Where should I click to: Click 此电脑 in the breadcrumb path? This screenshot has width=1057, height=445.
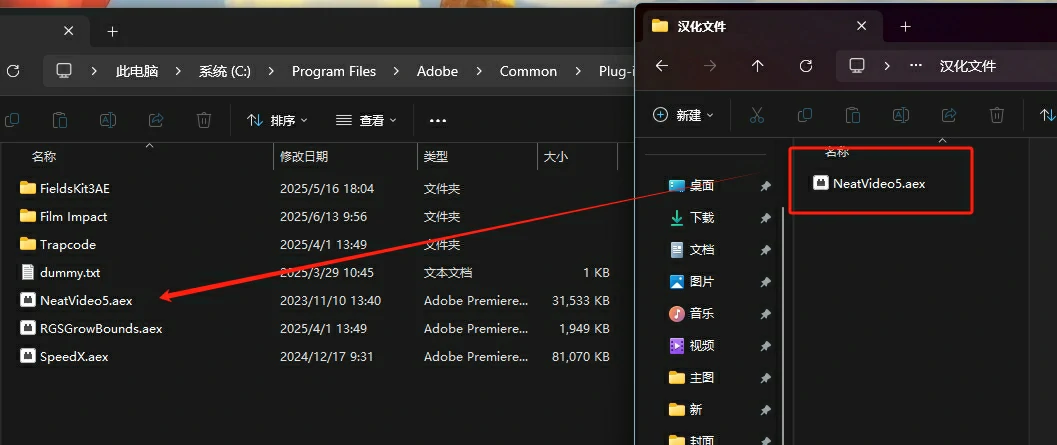point(137,71)
